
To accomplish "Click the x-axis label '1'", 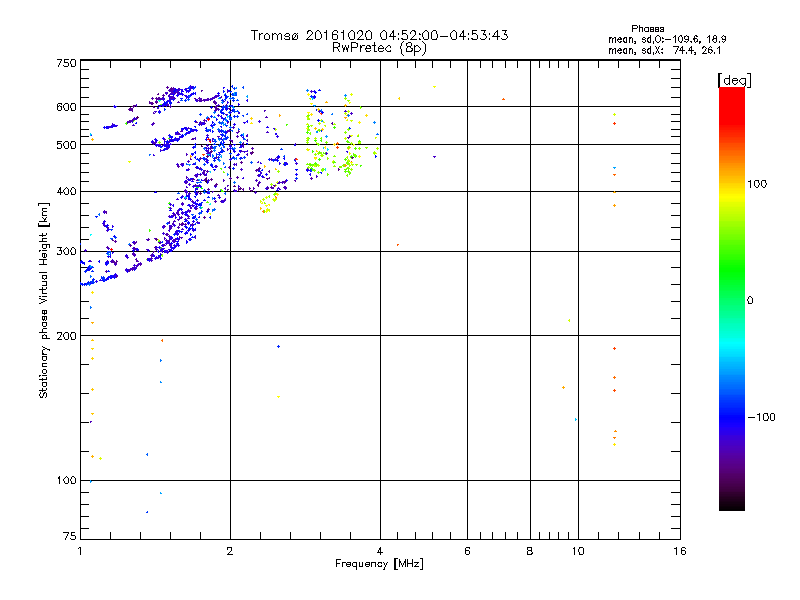I will [80, 551].
